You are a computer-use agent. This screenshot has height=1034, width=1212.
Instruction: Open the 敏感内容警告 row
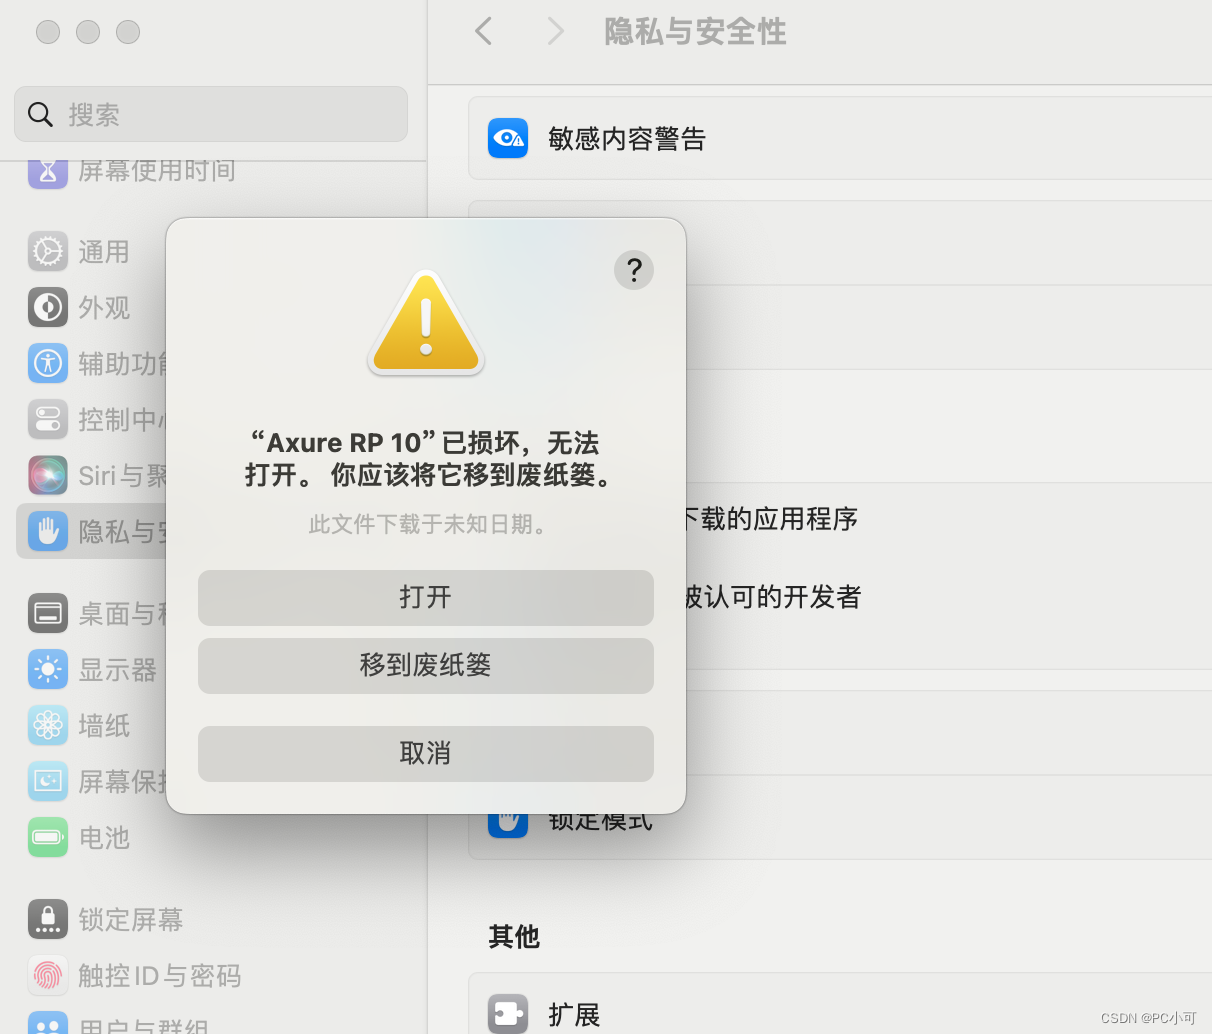point(840,138)
